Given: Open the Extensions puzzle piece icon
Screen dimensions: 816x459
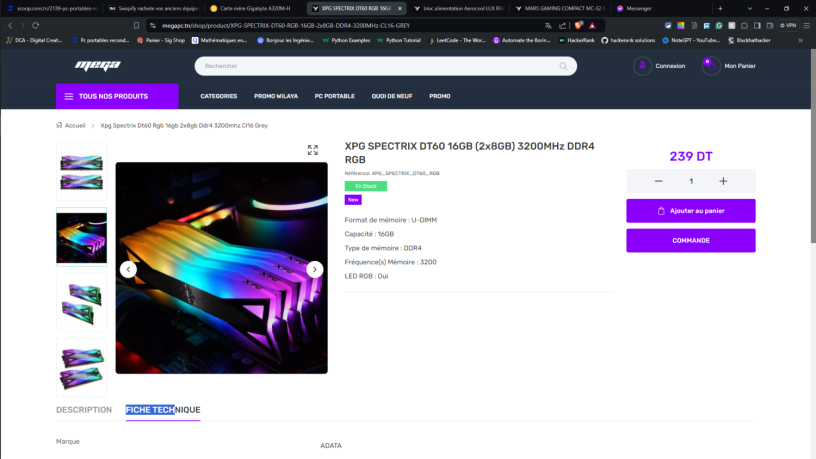Looking at the screenshot, I should [x=745, y=26].
